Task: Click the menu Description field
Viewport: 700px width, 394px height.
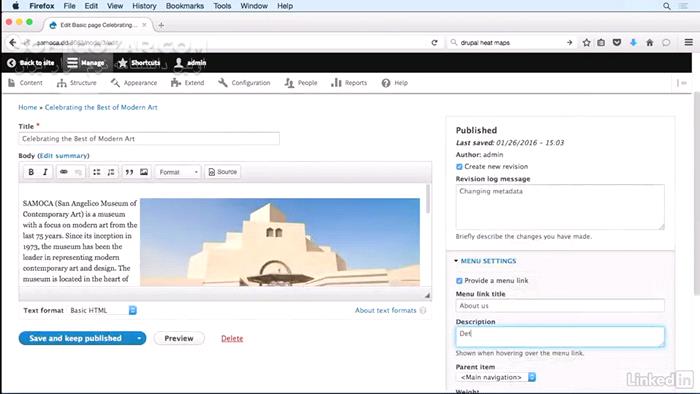Action: click(560, 337)
